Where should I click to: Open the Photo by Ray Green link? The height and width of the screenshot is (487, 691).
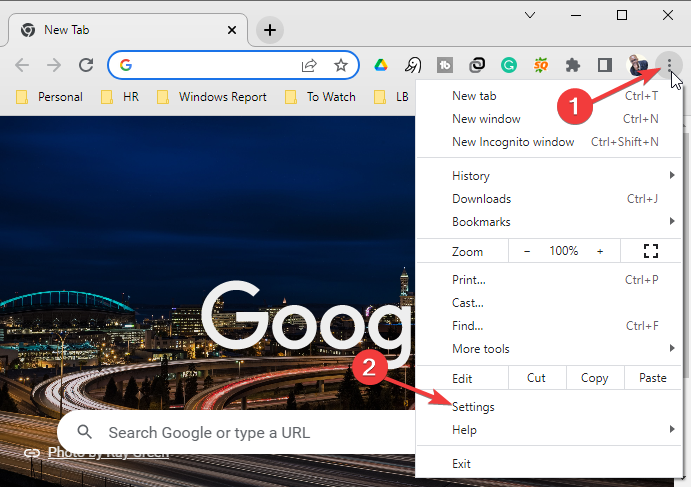108,453
